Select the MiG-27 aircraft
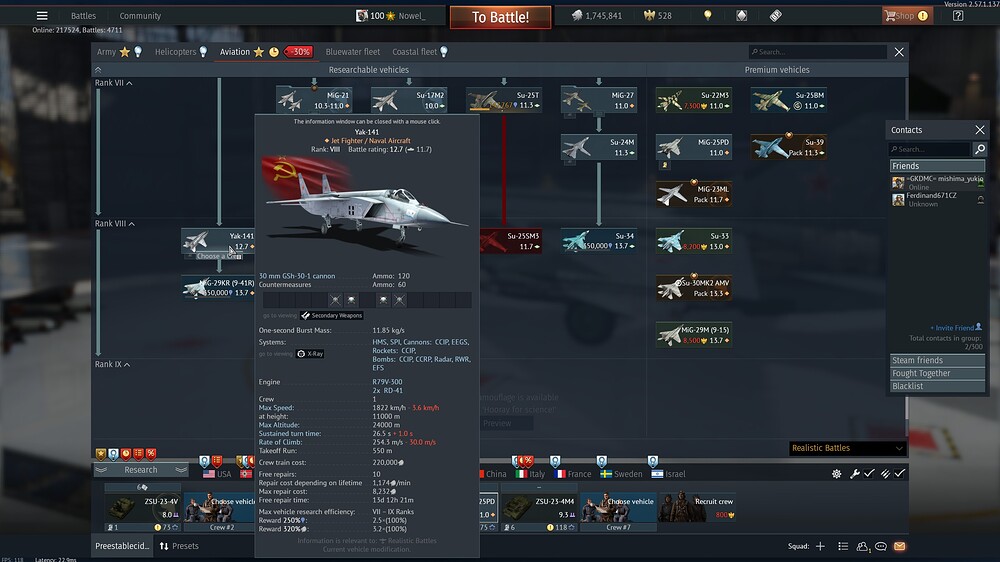This screenshot has height=562, width=1000. 599,100
